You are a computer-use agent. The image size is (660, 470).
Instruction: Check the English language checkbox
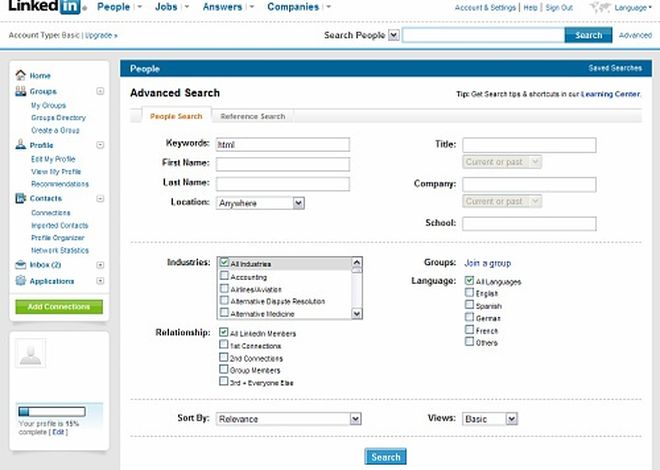click(x=469, y=292)
